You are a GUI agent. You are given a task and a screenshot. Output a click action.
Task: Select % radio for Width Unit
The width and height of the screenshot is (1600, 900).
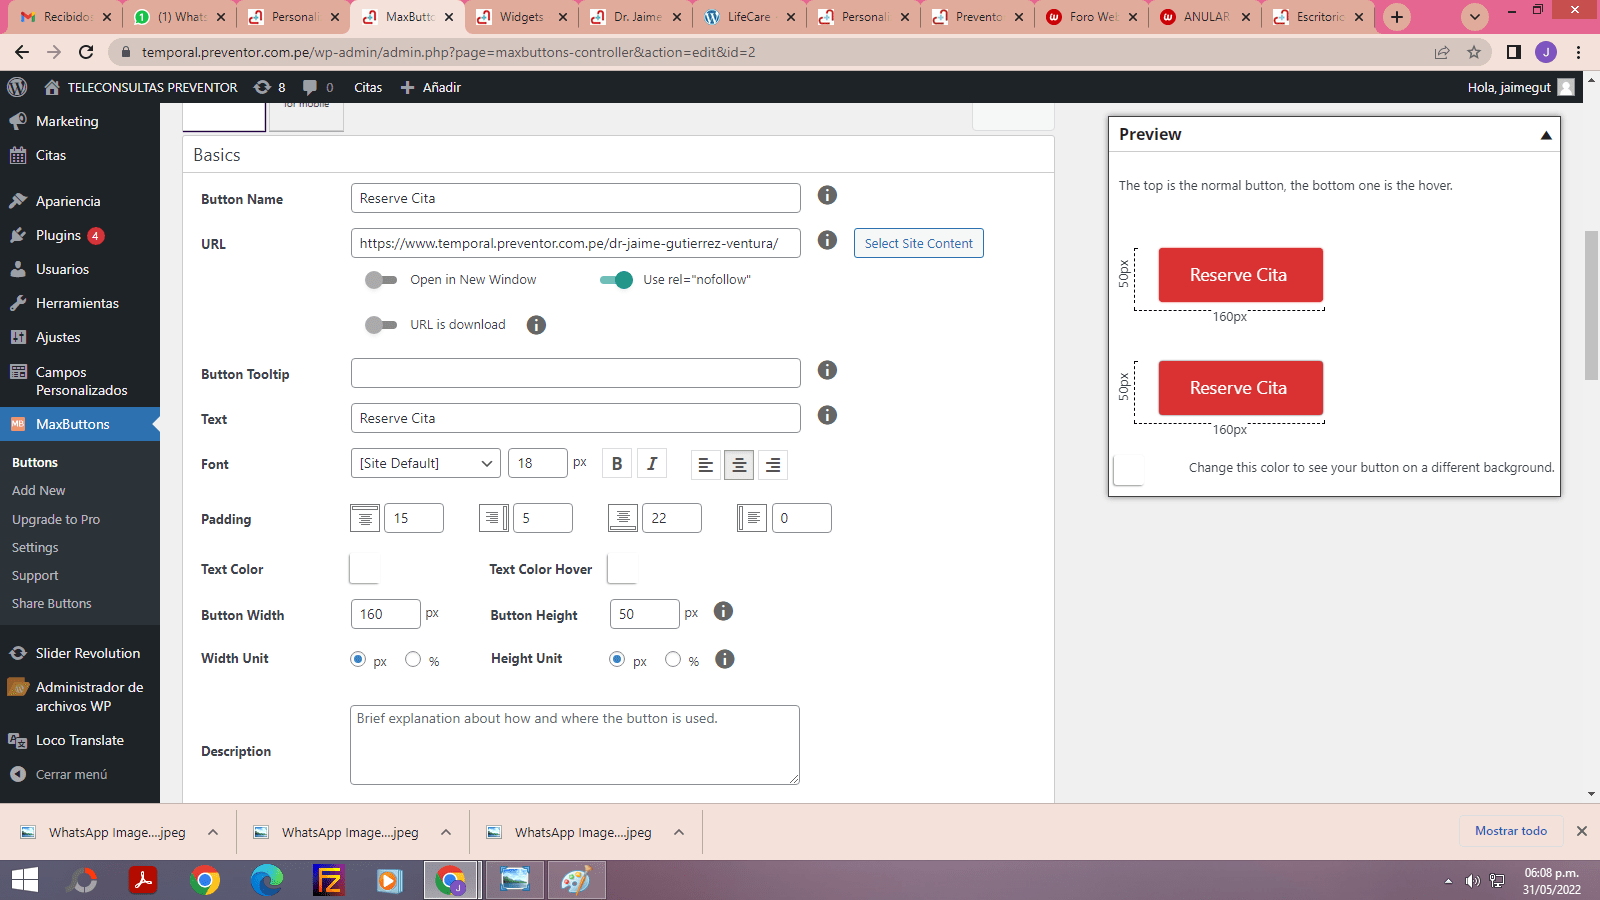click(413, 659)
